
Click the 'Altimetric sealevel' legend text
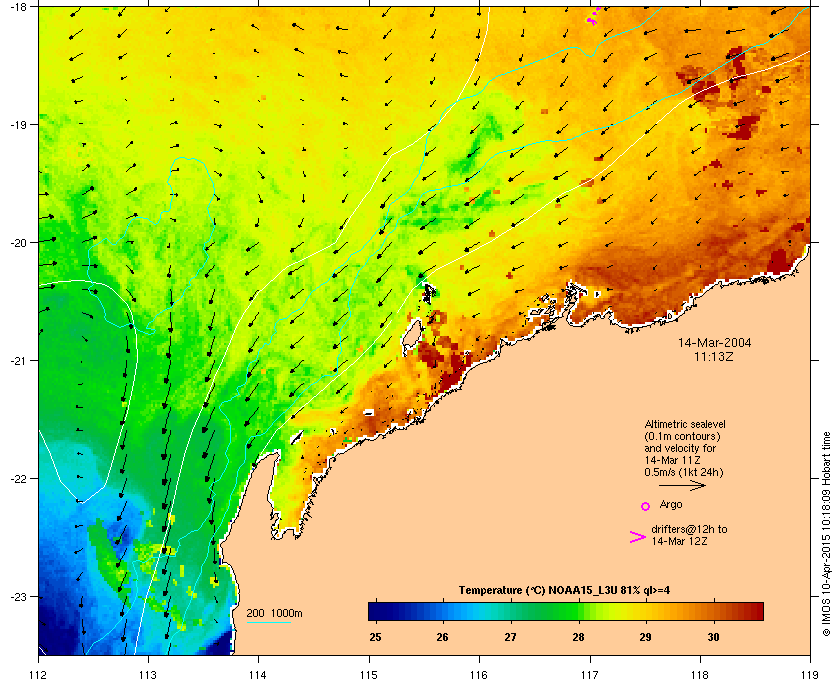pos(685,424)
